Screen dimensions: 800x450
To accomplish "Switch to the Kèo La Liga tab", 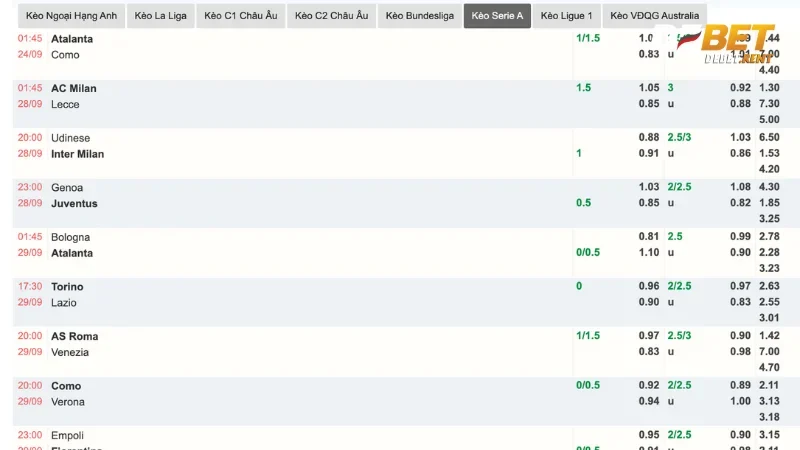I will pos(161,16).
